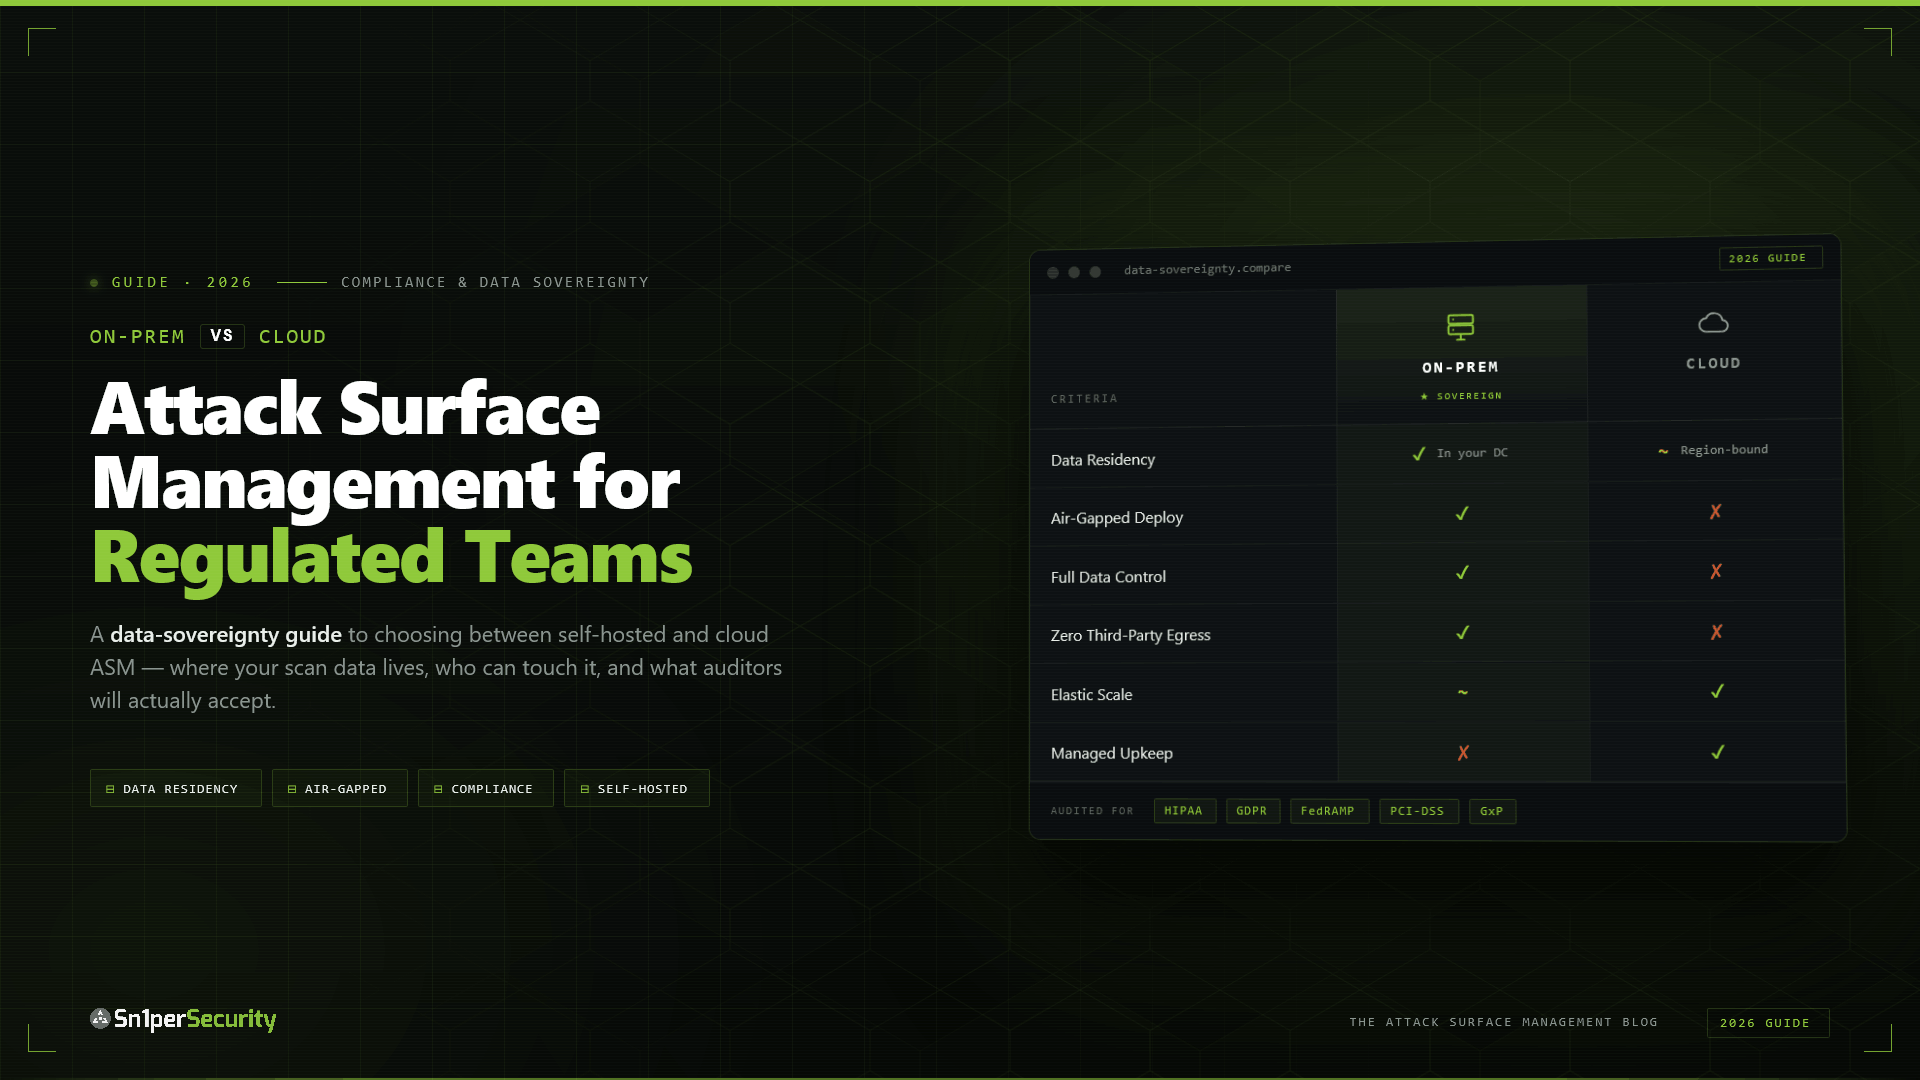1920x1080 pixels.
Task: Click the 'Managed Upkeep' criteria row label
Action: (1112, 754)
